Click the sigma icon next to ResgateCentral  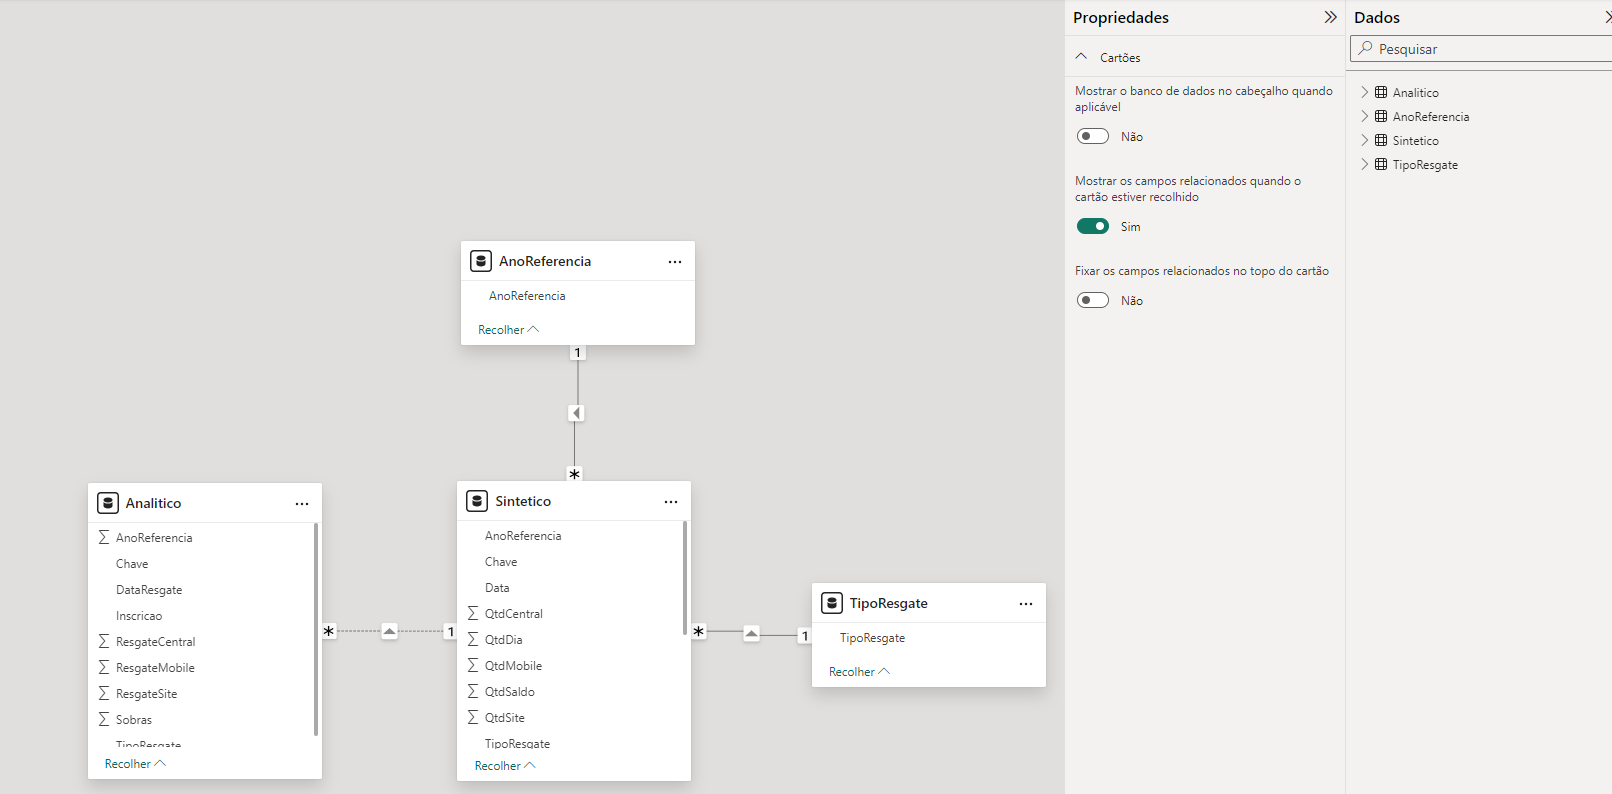104,641
